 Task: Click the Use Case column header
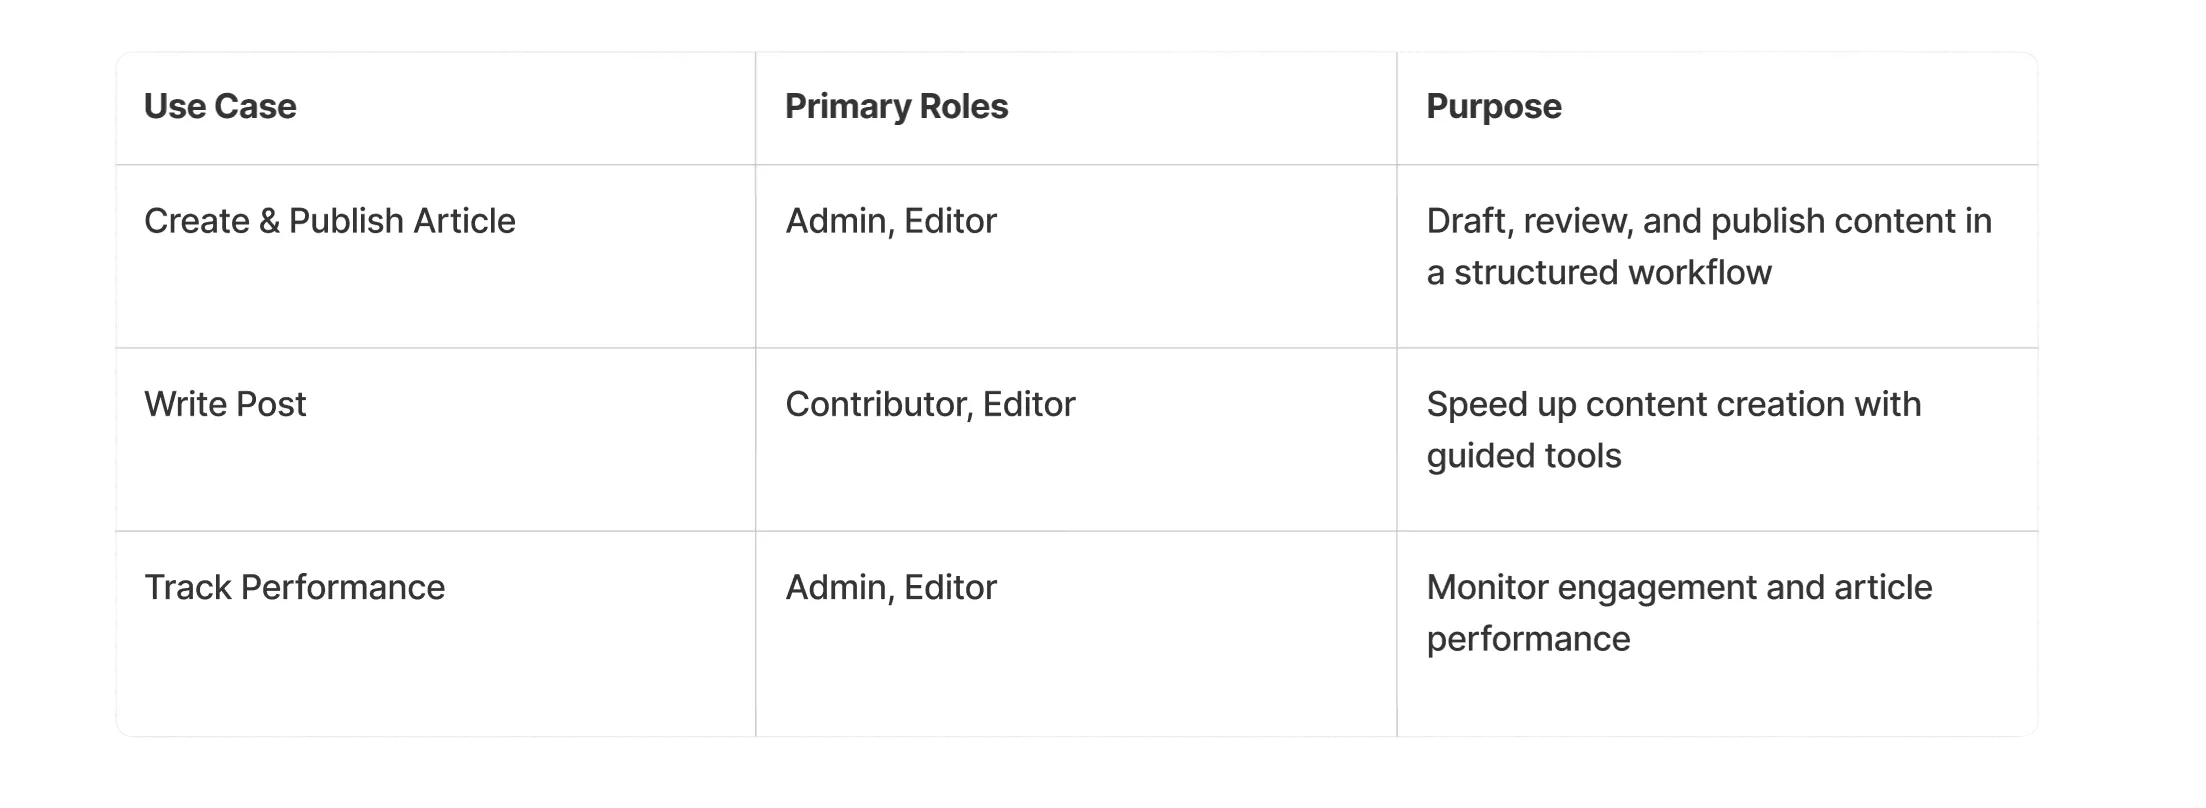[220, 107]
